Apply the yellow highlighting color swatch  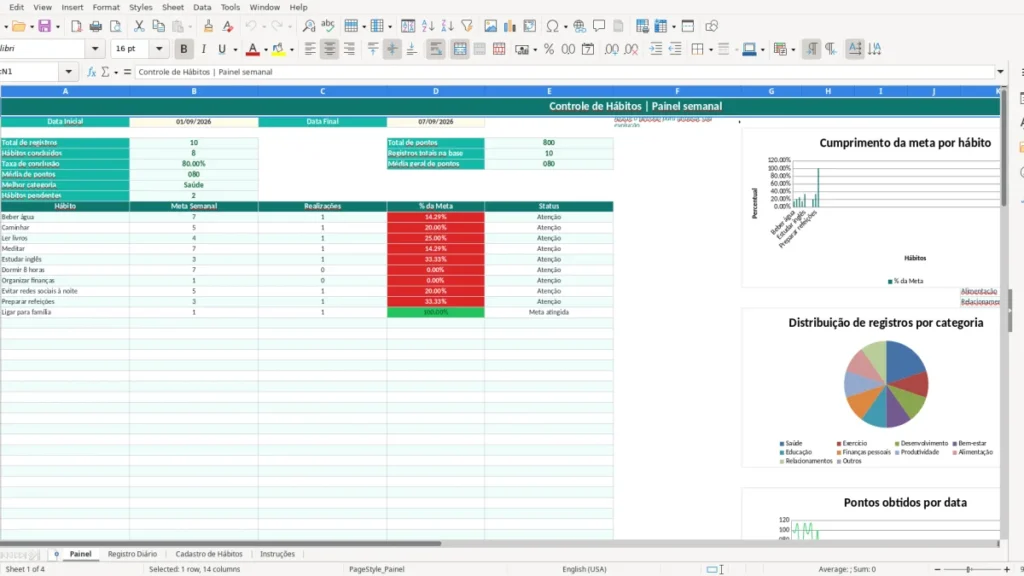tap(278, 49)
